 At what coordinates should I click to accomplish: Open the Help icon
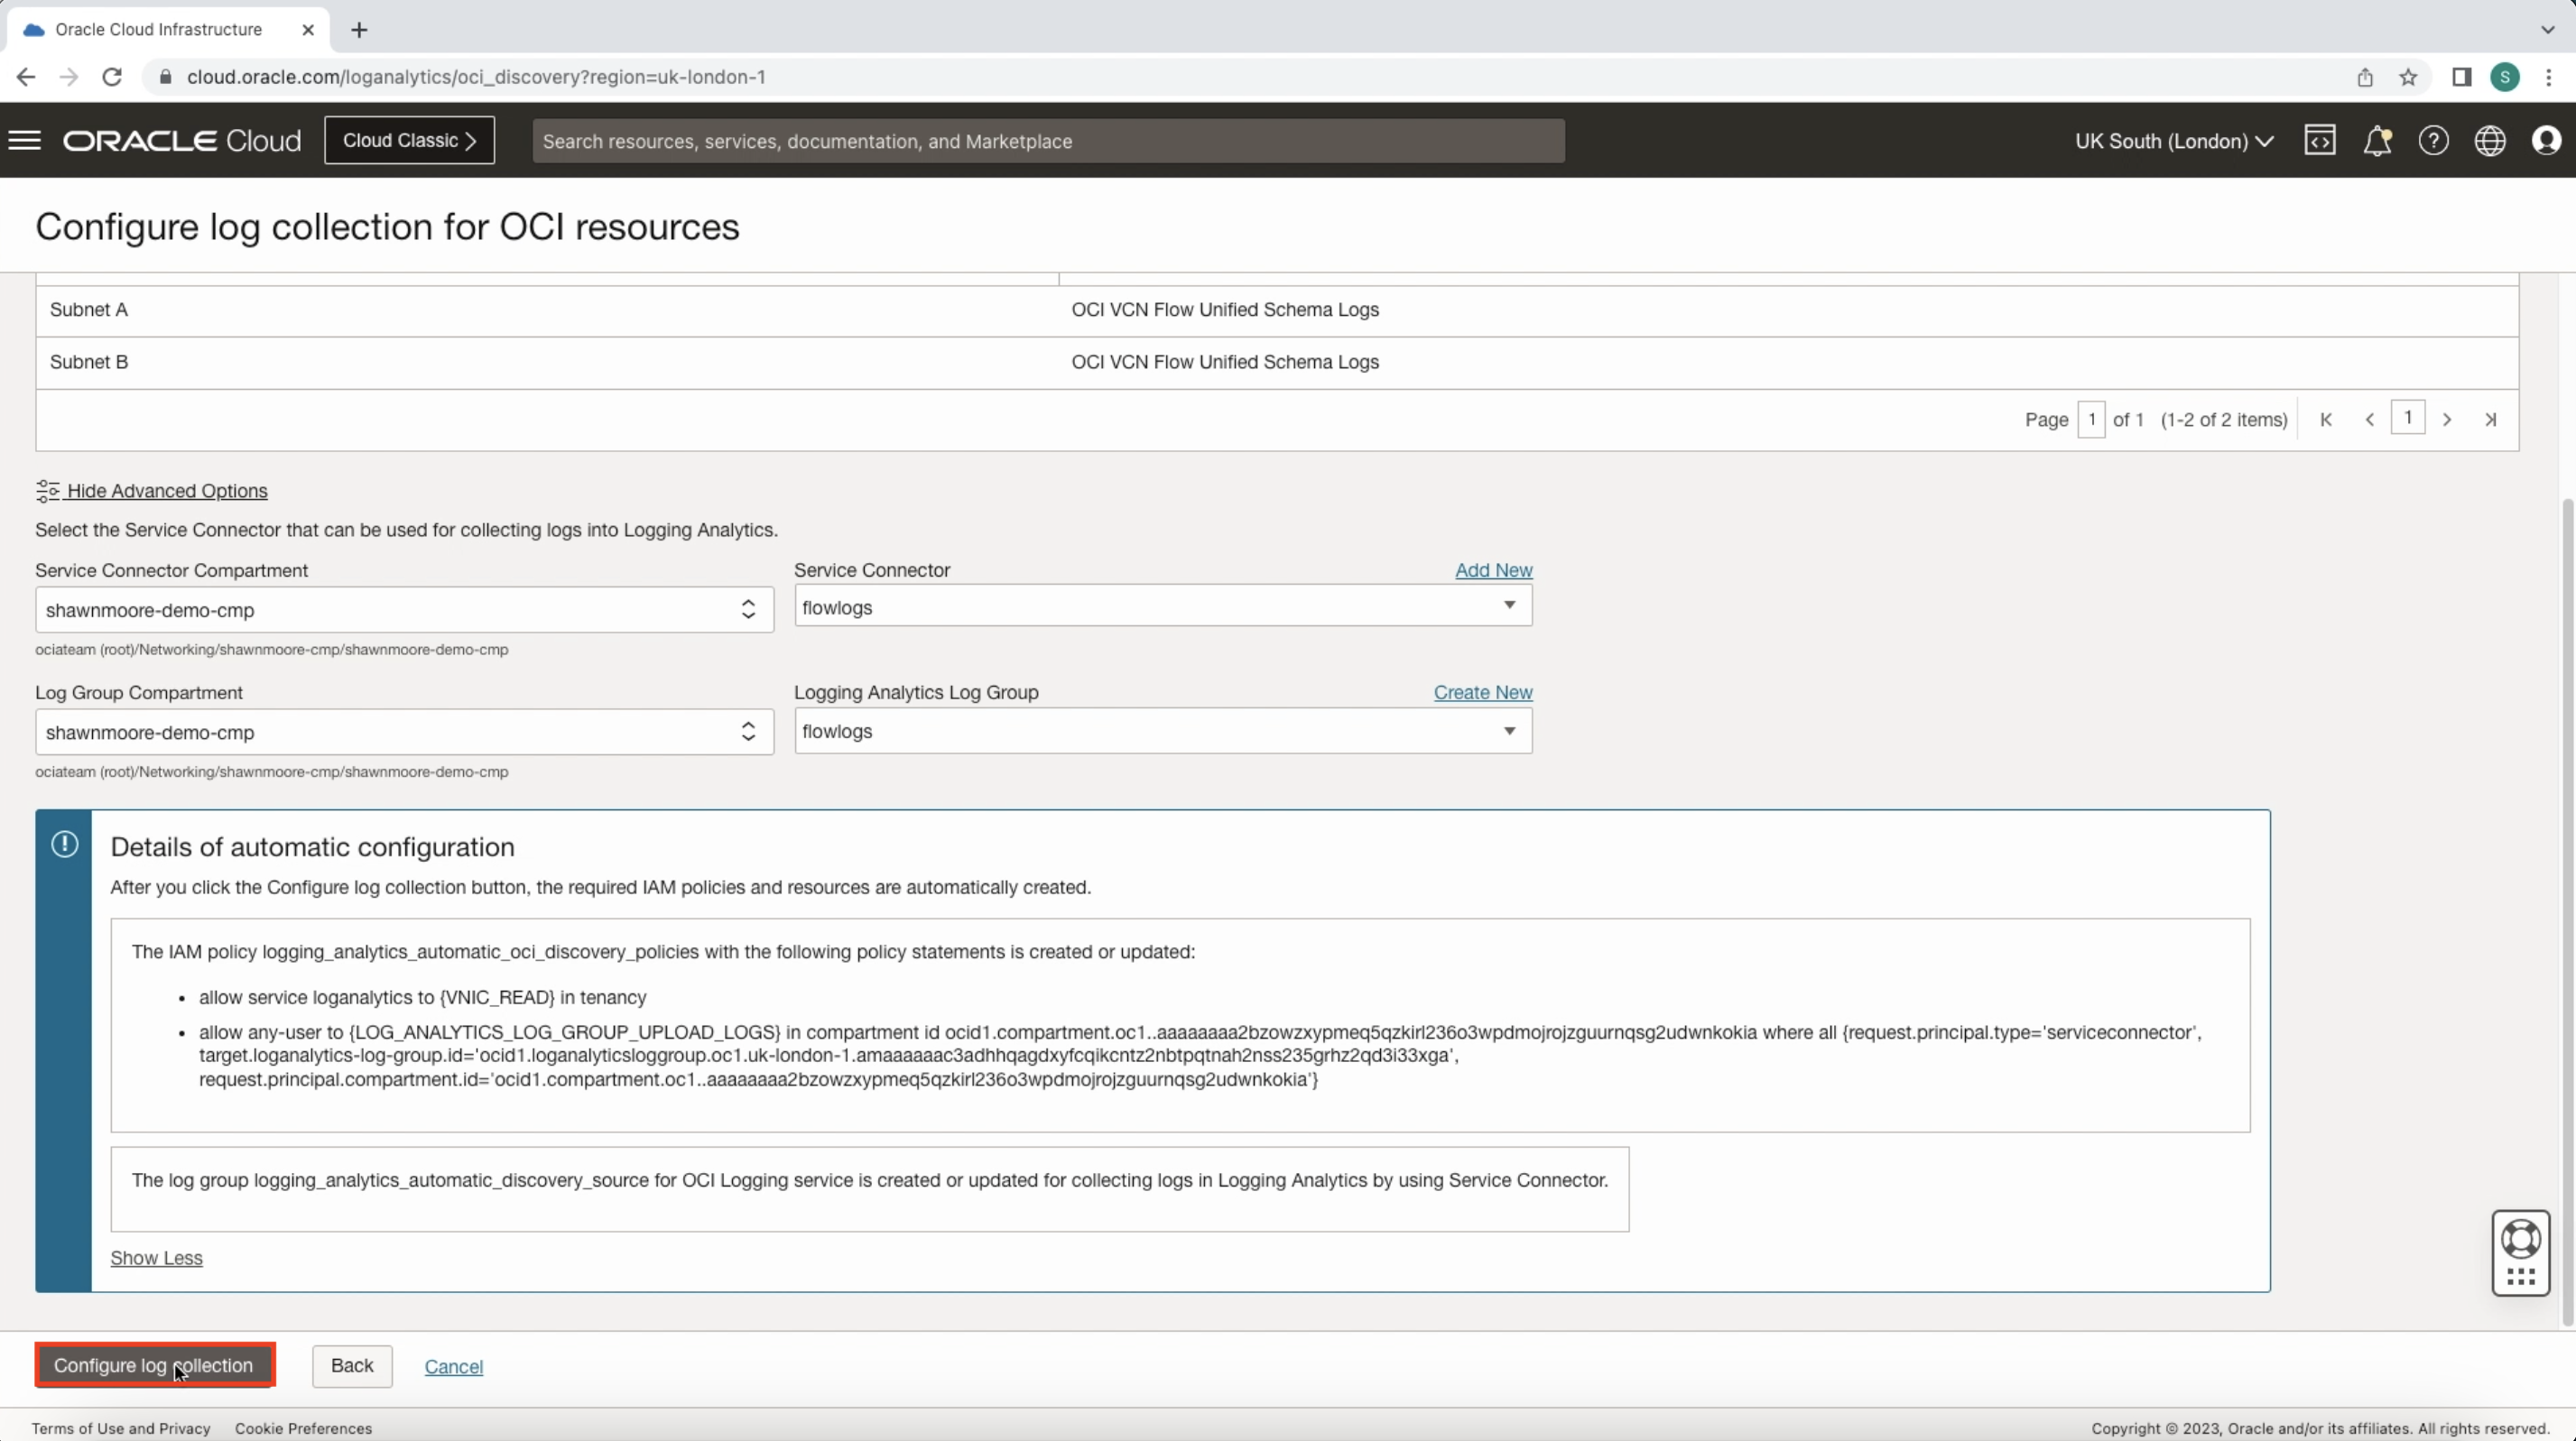[x=2434, y=140]
